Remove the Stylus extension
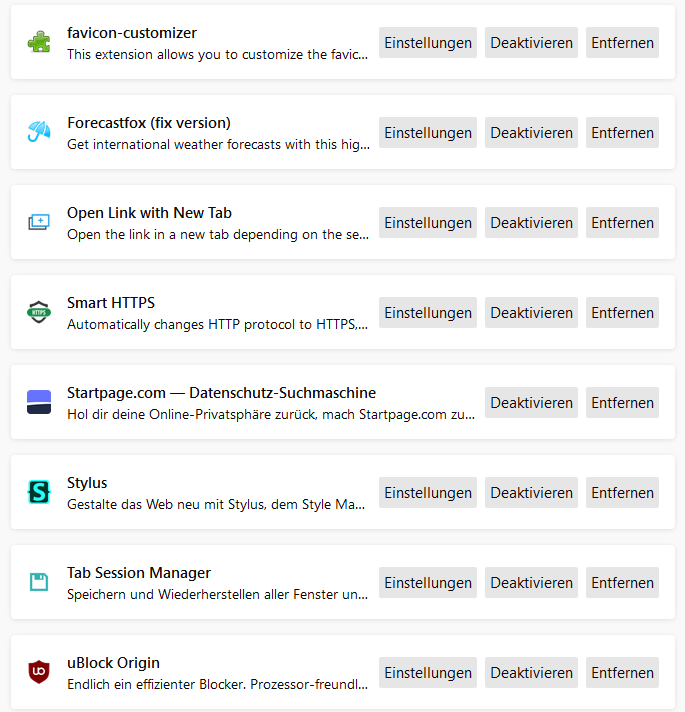Screen dimensions: 685x712 tap(622, 493)
